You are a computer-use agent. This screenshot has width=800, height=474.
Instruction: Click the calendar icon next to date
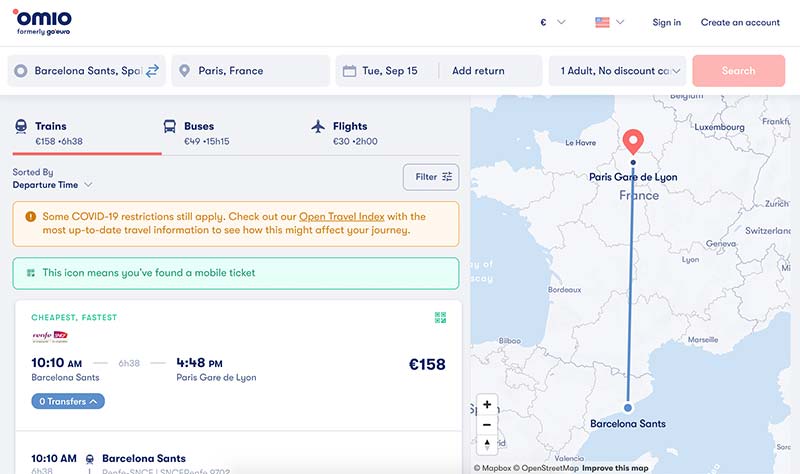click(x=349, y=71)
